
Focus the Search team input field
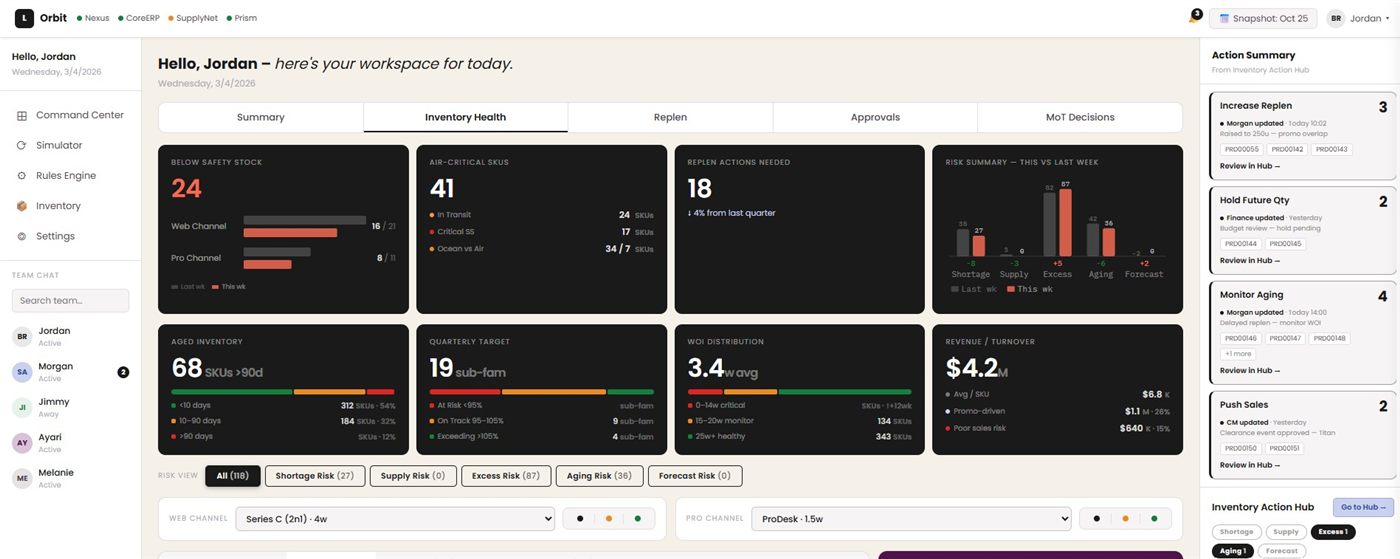[70, 300]
